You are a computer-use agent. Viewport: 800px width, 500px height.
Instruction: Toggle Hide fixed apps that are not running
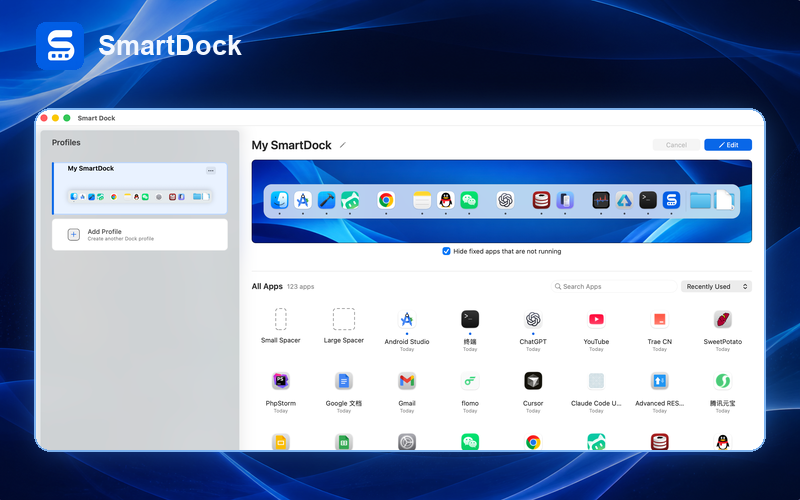[446, 251]
